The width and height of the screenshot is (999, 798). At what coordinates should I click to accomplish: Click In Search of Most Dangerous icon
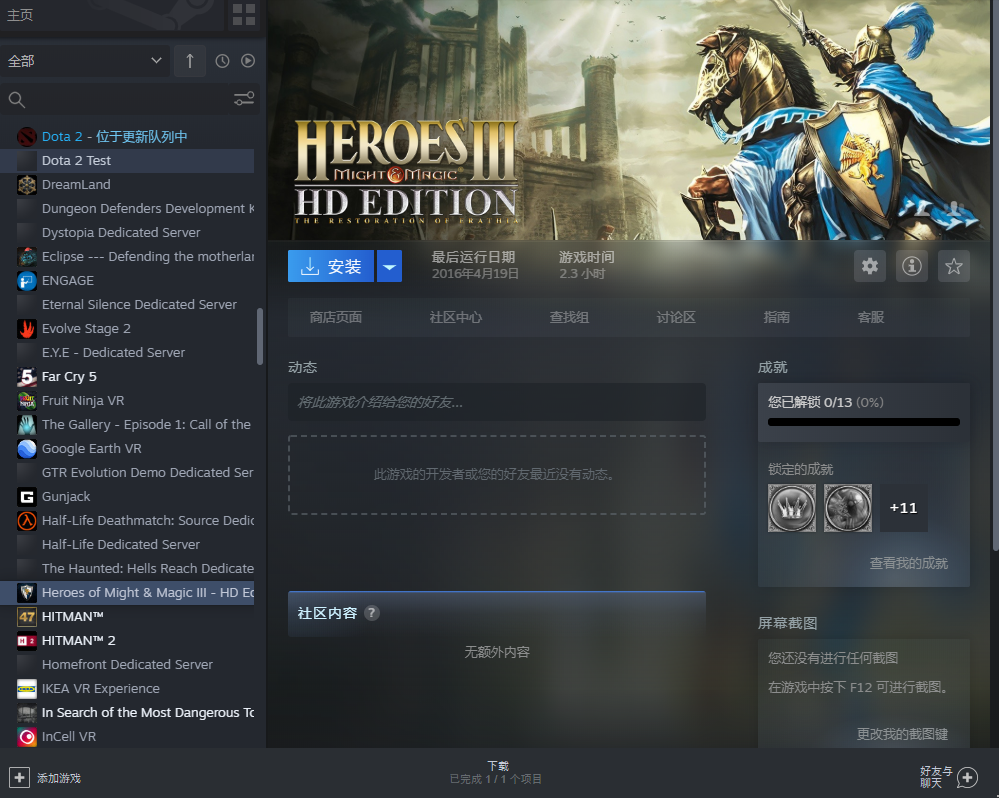coord(27,713)
